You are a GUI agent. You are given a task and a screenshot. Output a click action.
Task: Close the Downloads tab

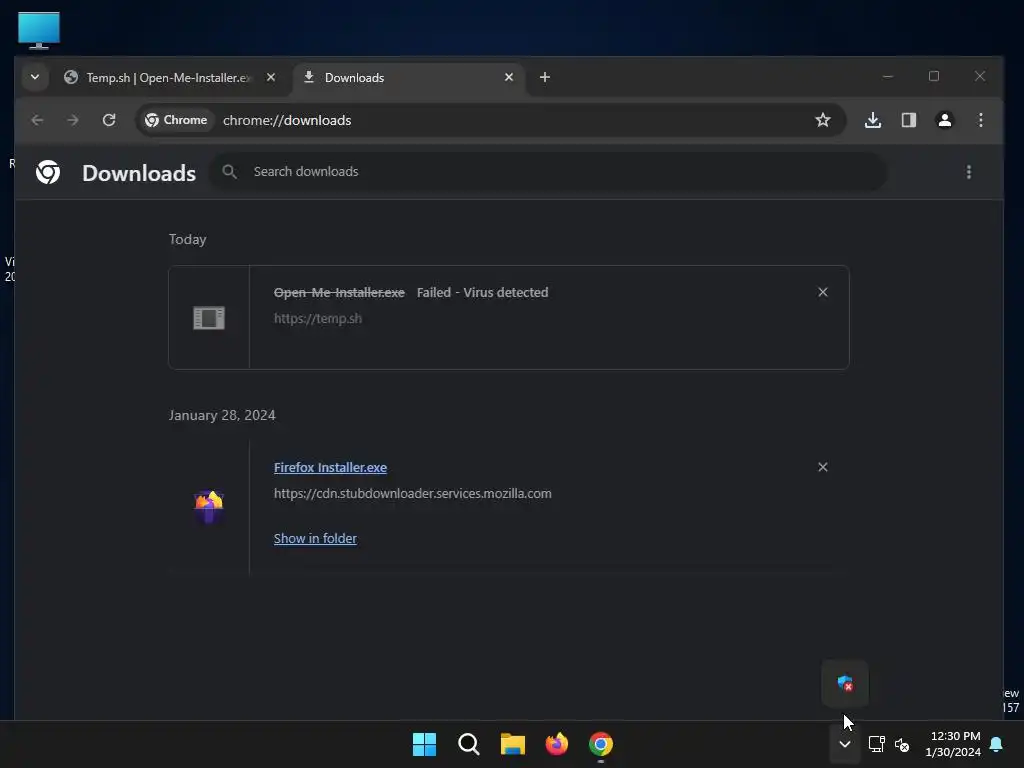(509, 77)
